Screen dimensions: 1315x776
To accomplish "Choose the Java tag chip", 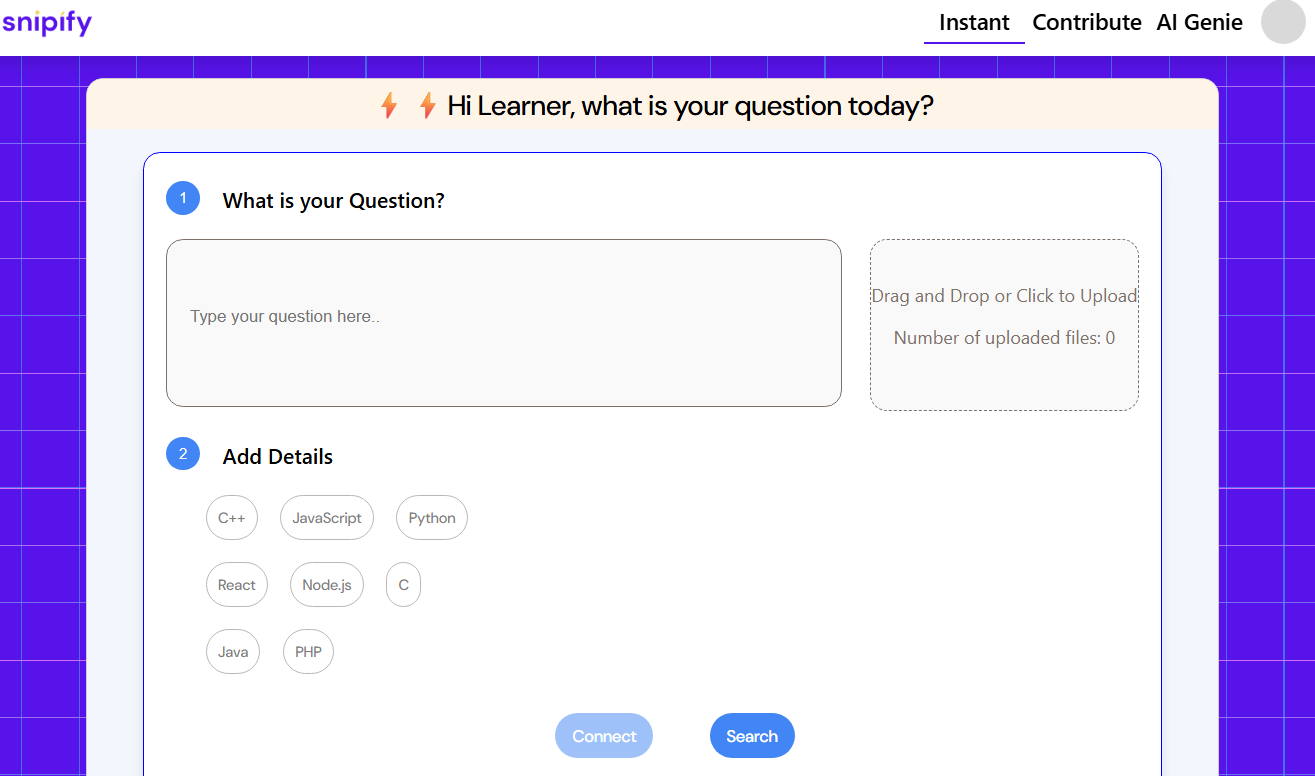I will point(233,652).
